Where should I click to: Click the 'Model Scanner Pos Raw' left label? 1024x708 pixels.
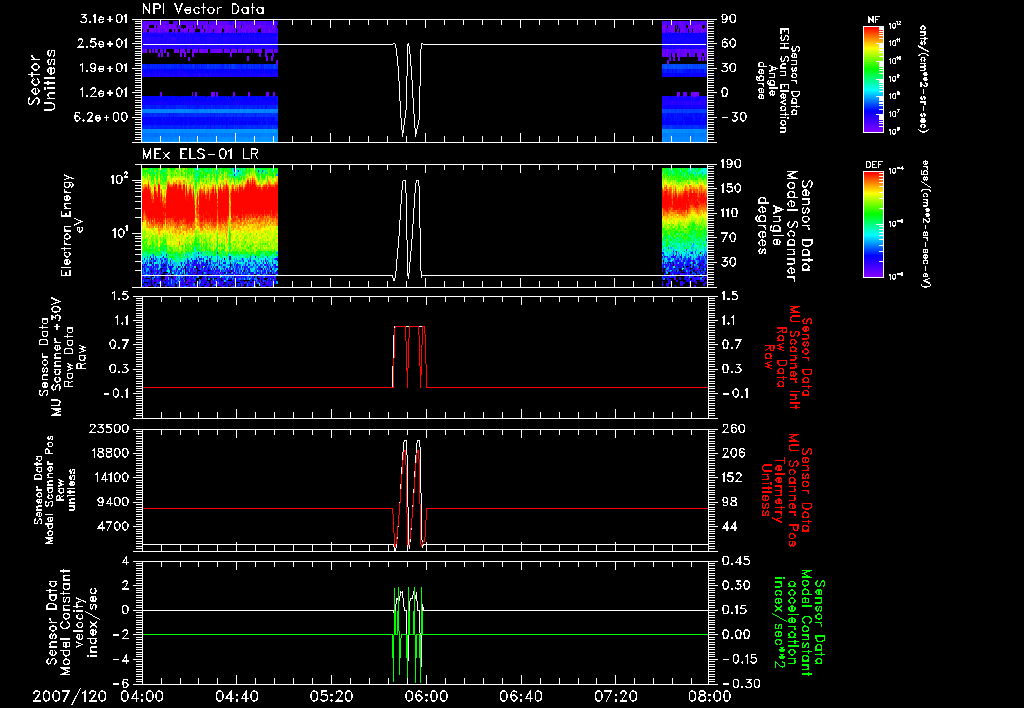tap(55, 490)
